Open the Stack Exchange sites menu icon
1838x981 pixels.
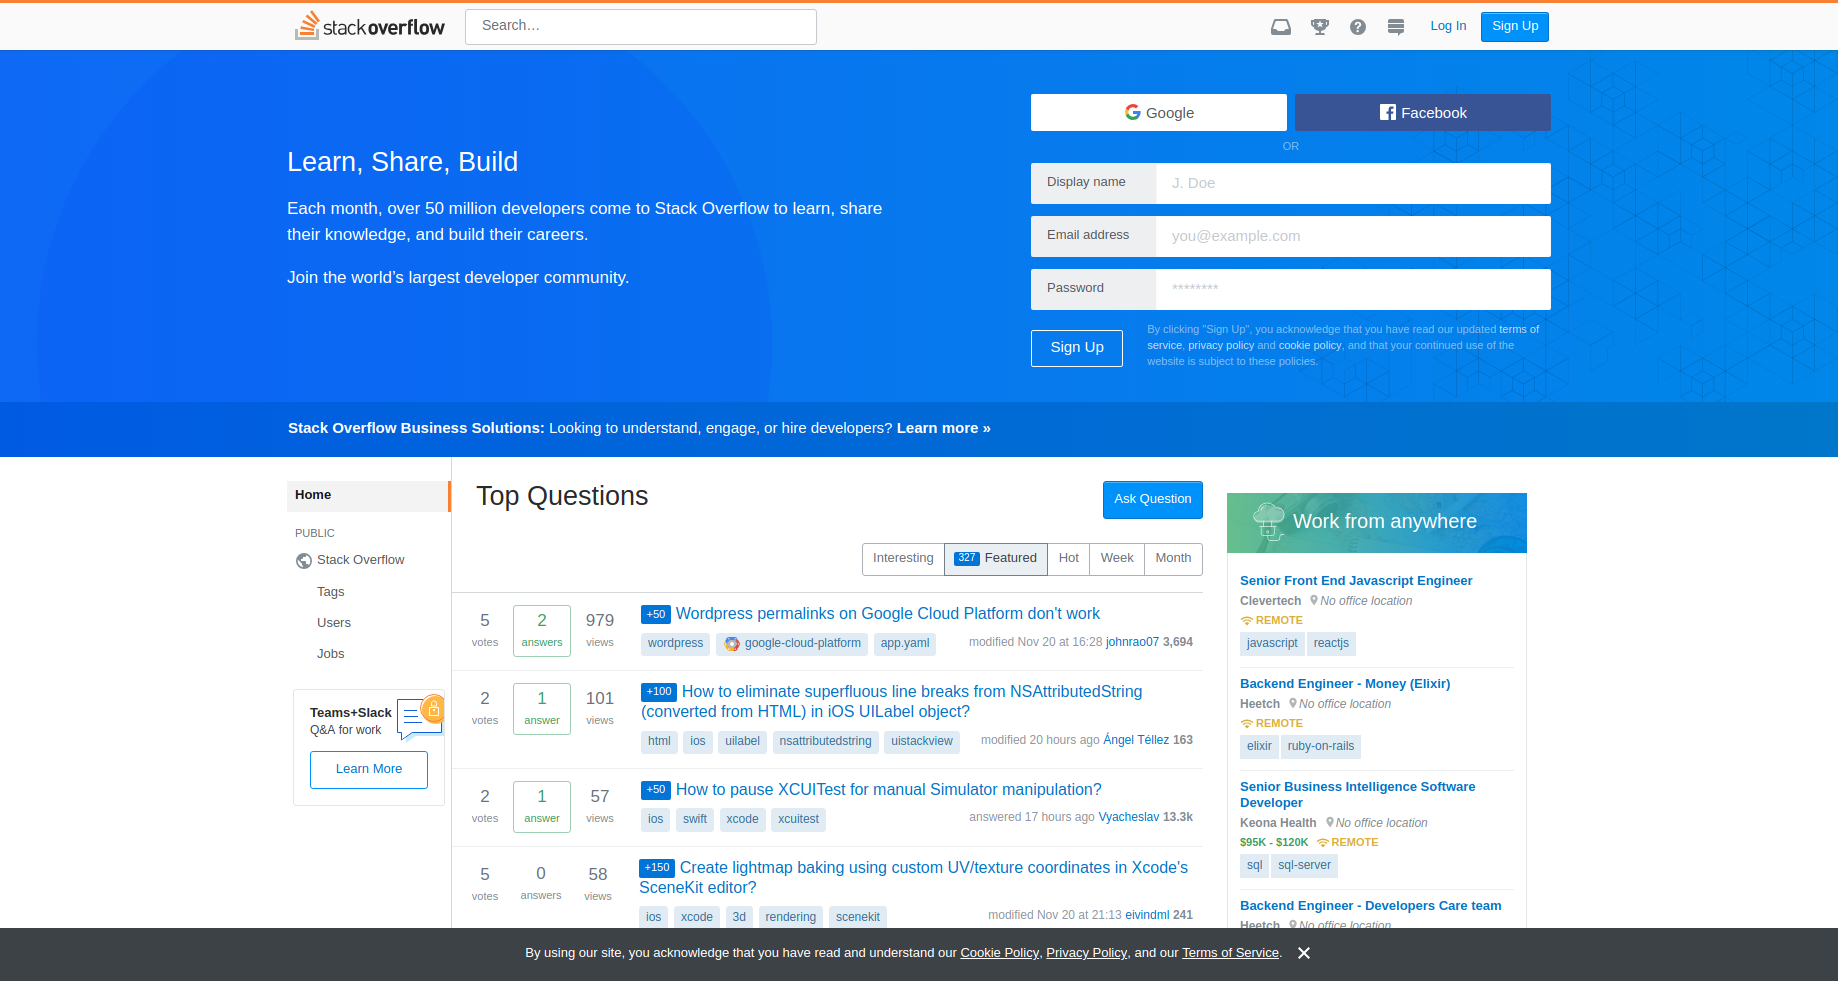(x=1396, y=27)
